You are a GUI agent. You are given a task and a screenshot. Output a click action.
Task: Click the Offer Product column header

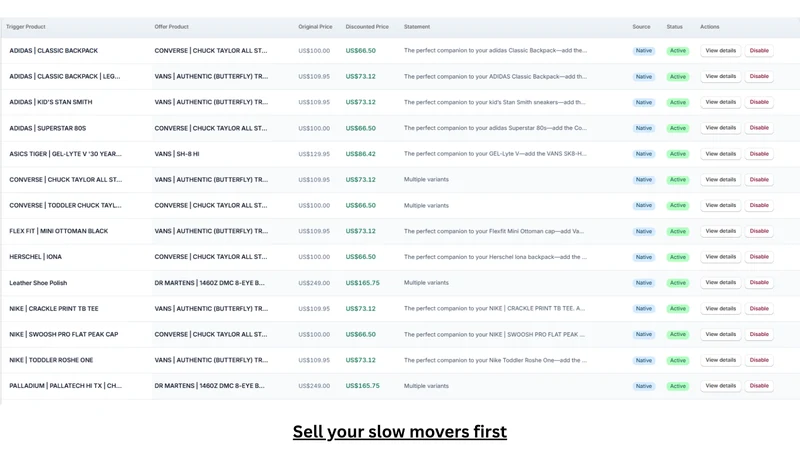pos(171,27)
